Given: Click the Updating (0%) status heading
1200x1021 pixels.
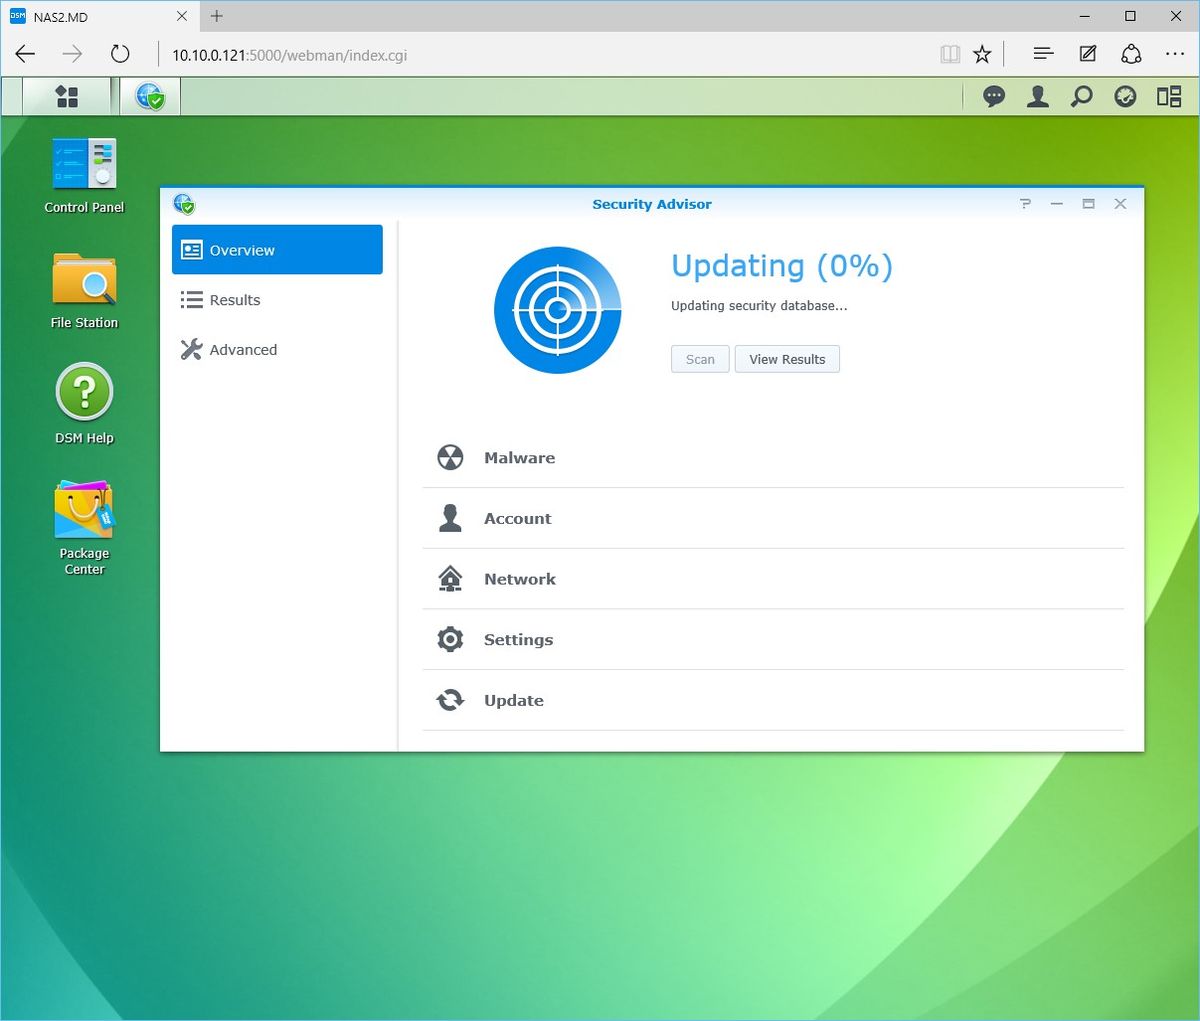Looking at the screenshot, I should [782, 266].
